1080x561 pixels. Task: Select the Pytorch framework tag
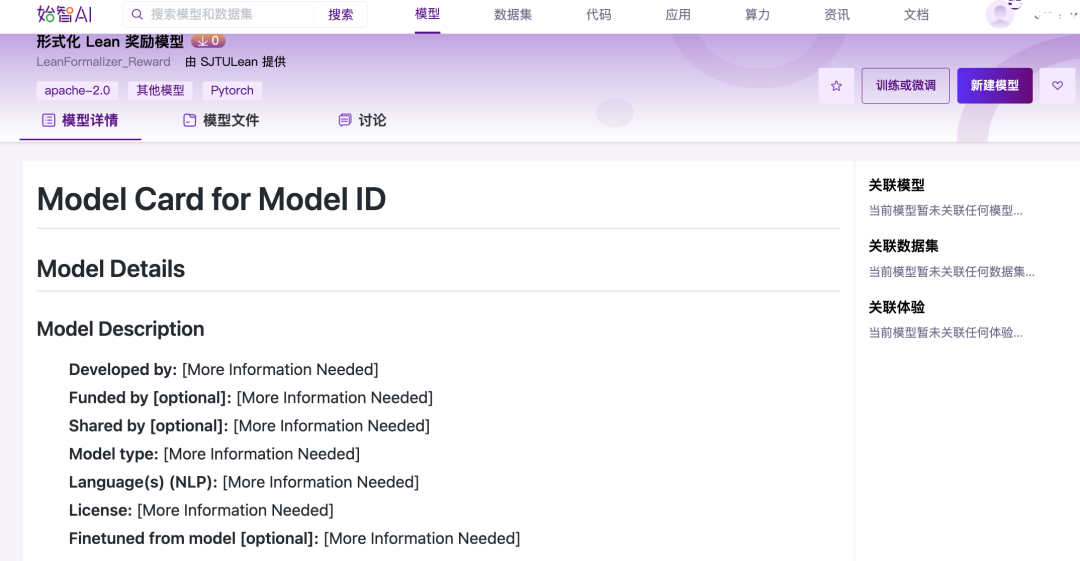pos(232,90)
